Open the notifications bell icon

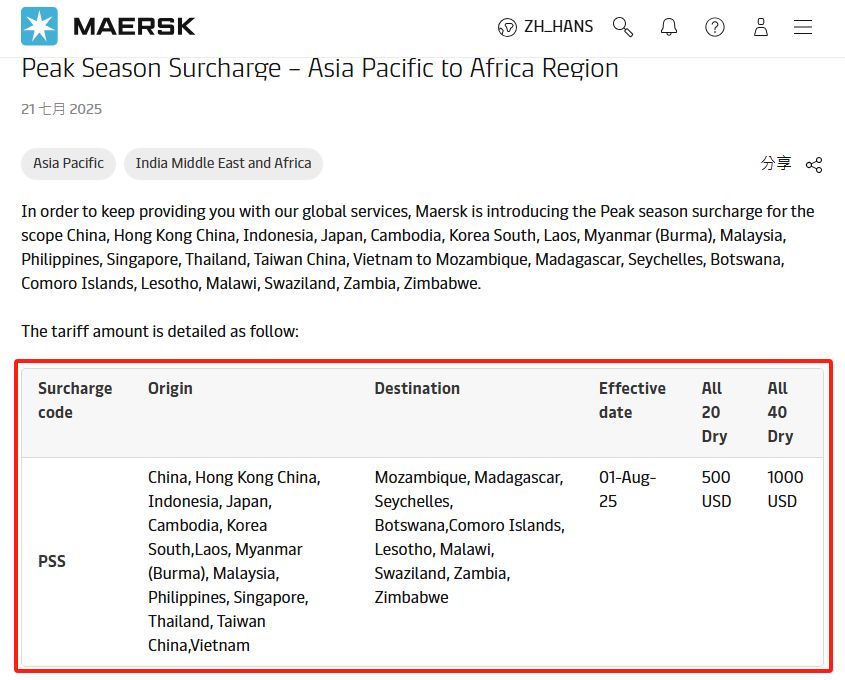click(669, 27)
